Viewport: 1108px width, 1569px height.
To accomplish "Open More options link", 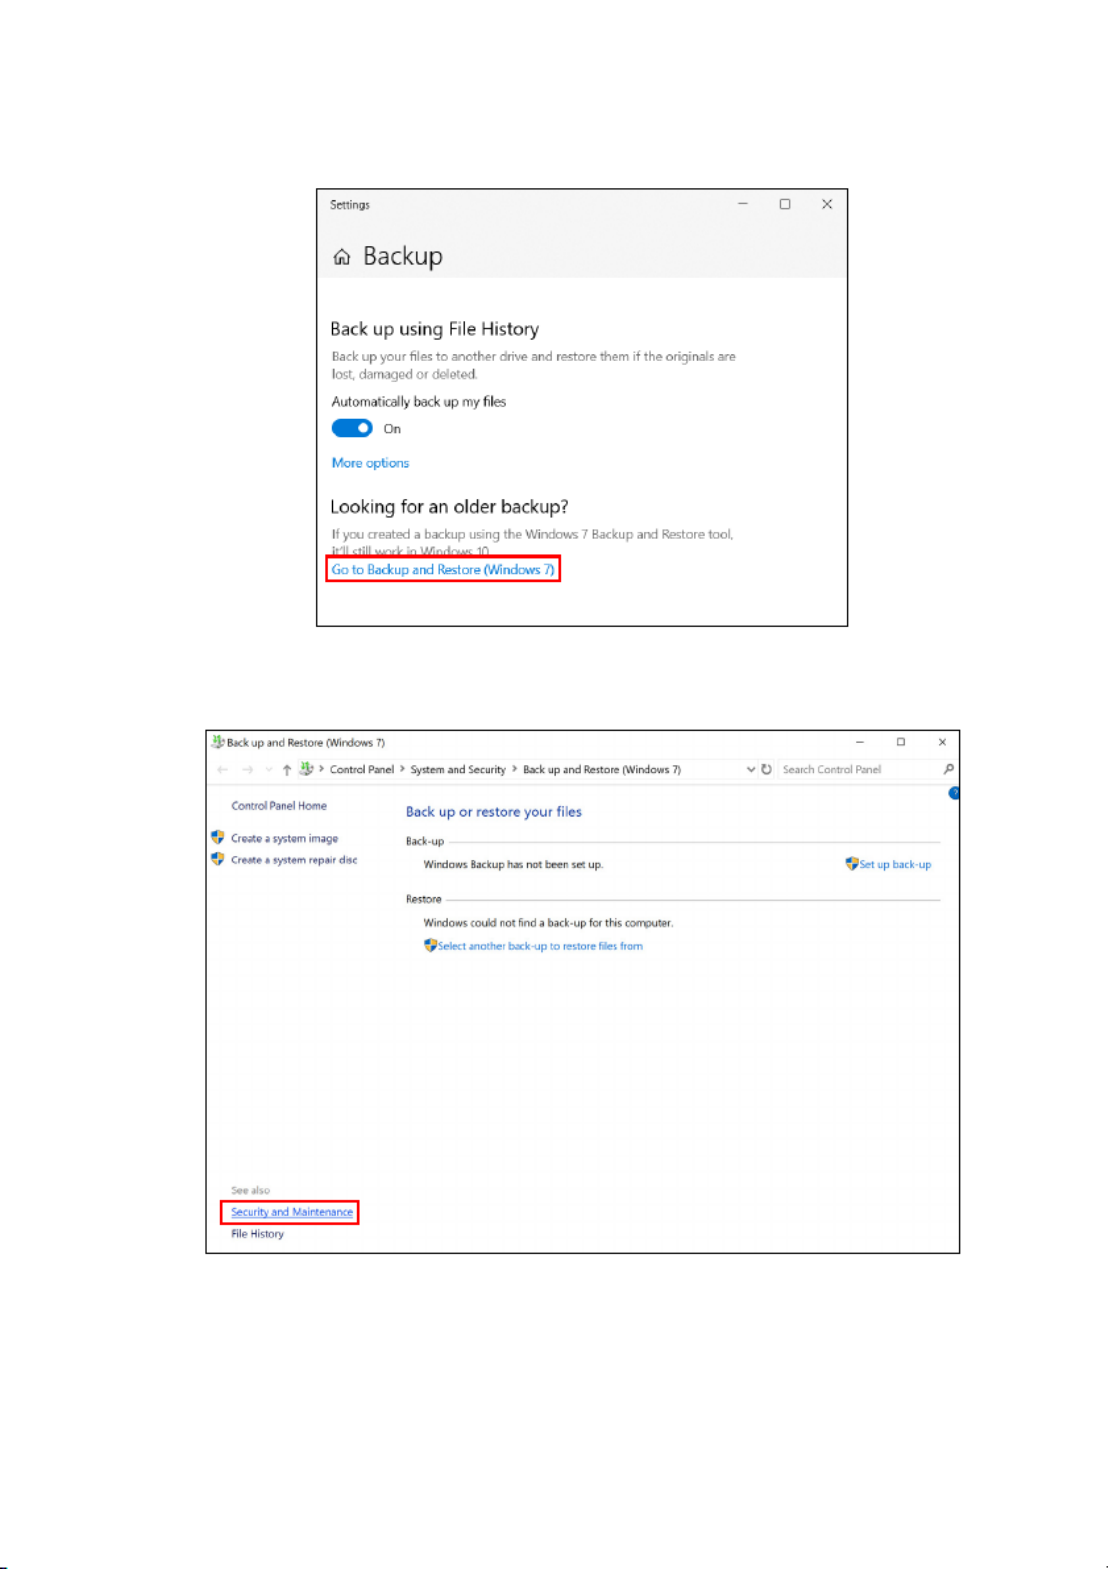I will click(x=370, y=463).
